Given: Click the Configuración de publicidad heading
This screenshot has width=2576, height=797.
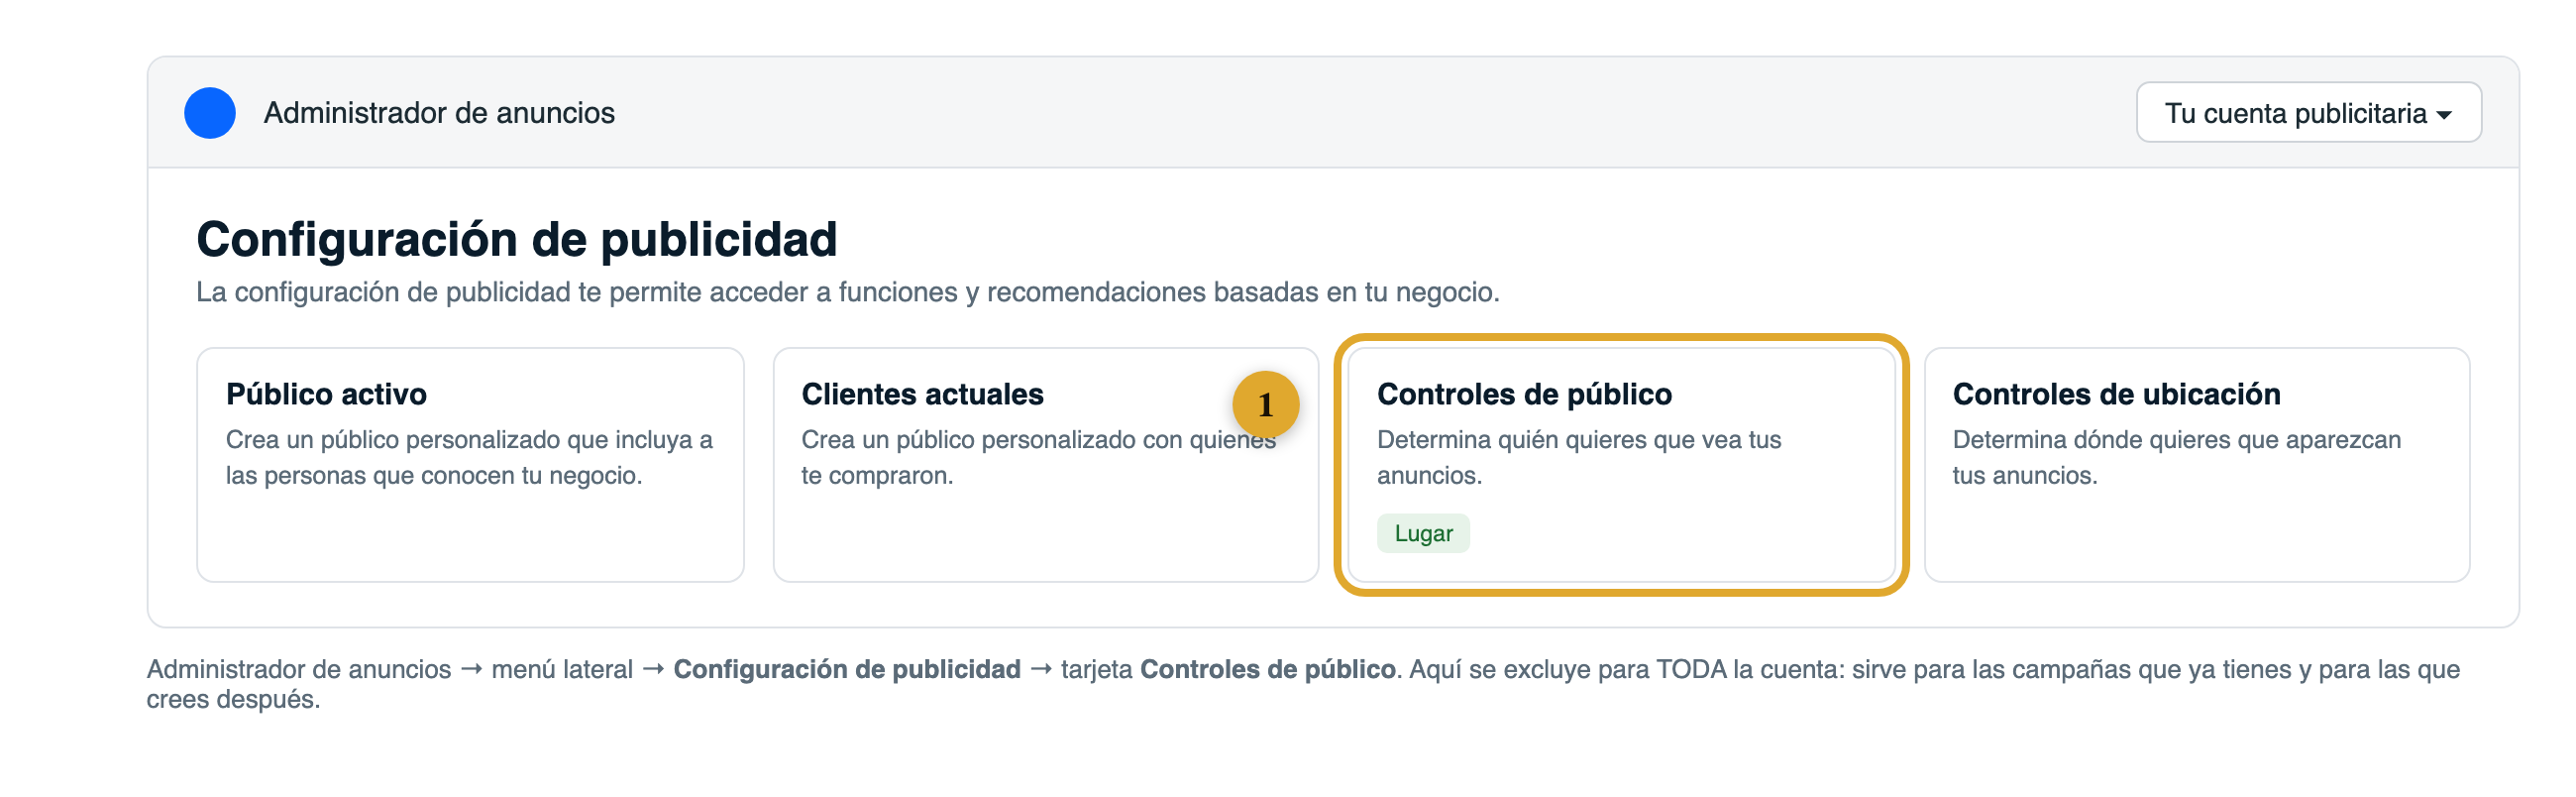Looking at the screenshot, I should click(516, 239).
